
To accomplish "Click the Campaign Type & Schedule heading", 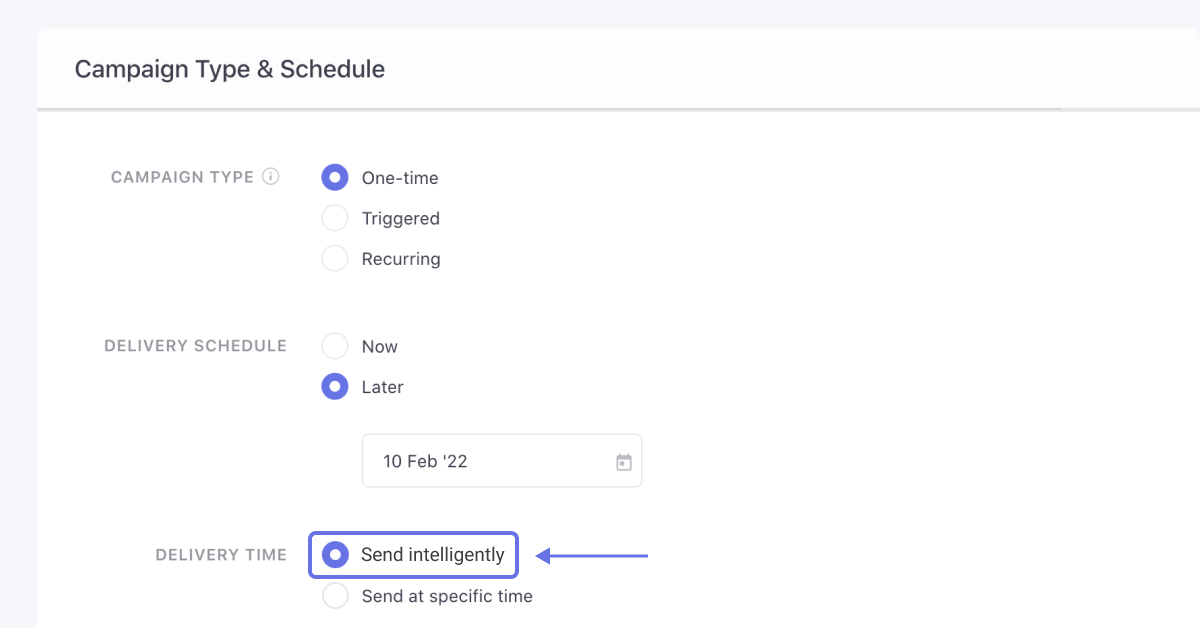I will point(230,69).
